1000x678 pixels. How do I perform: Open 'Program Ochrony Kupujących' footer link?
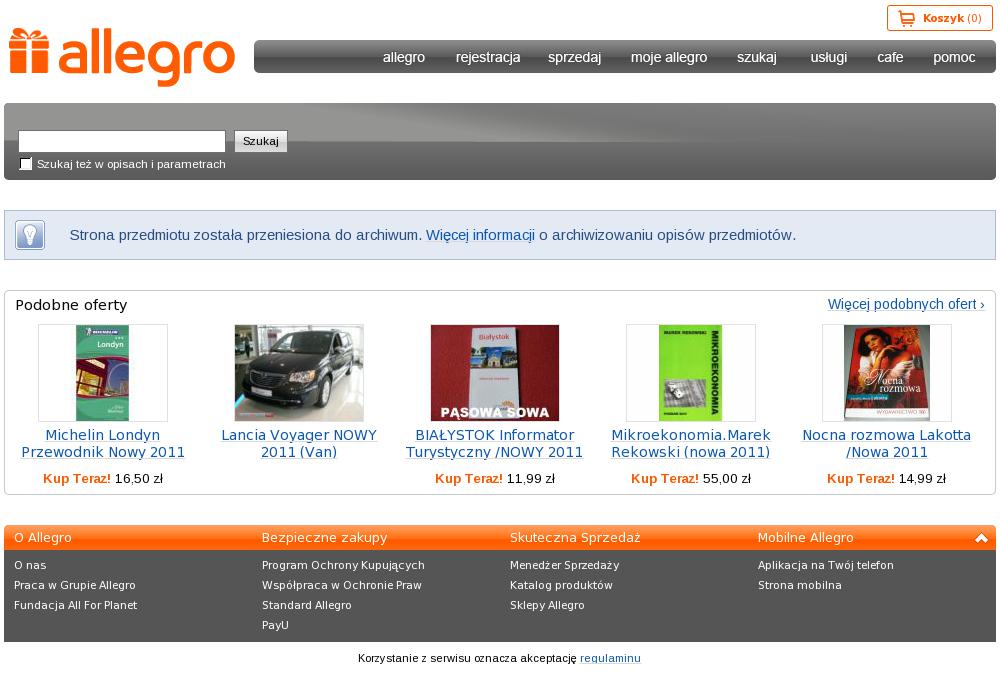pyautogui.click(x=343, y=565)
